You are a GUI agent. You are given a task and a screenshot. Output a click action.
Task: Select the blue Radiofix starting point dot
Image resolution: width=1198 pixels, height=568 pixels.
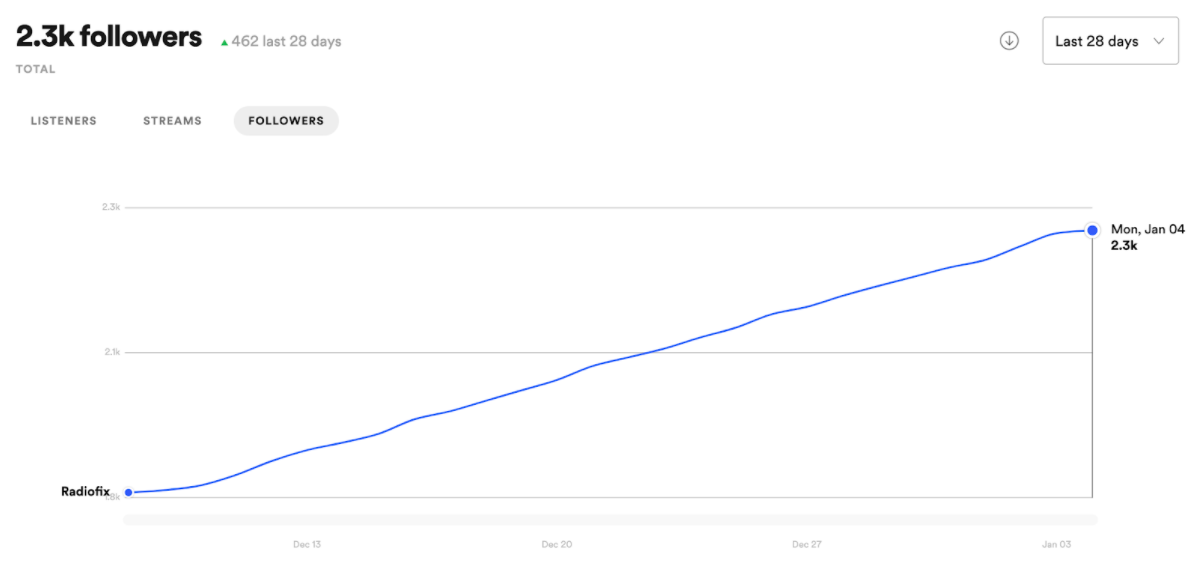(128, 492)
